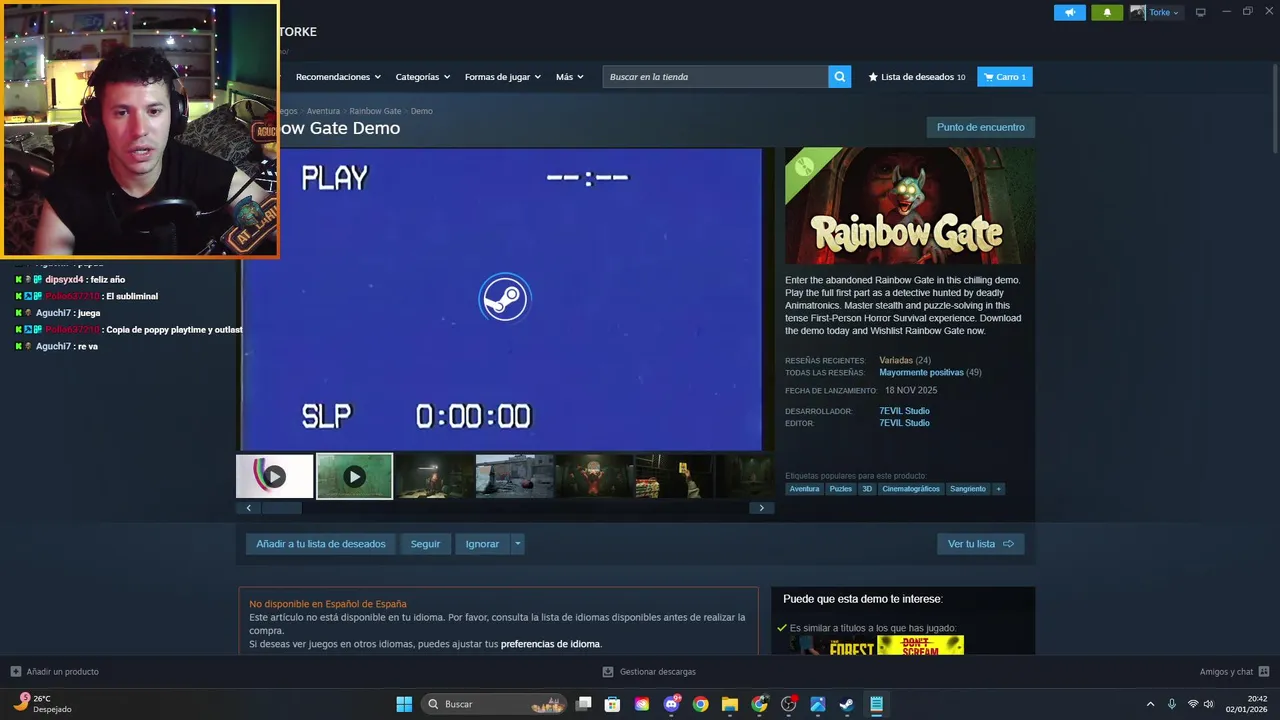Open Amigos y chat
Screen dimensions: 1280x720
click(1234, 672)
